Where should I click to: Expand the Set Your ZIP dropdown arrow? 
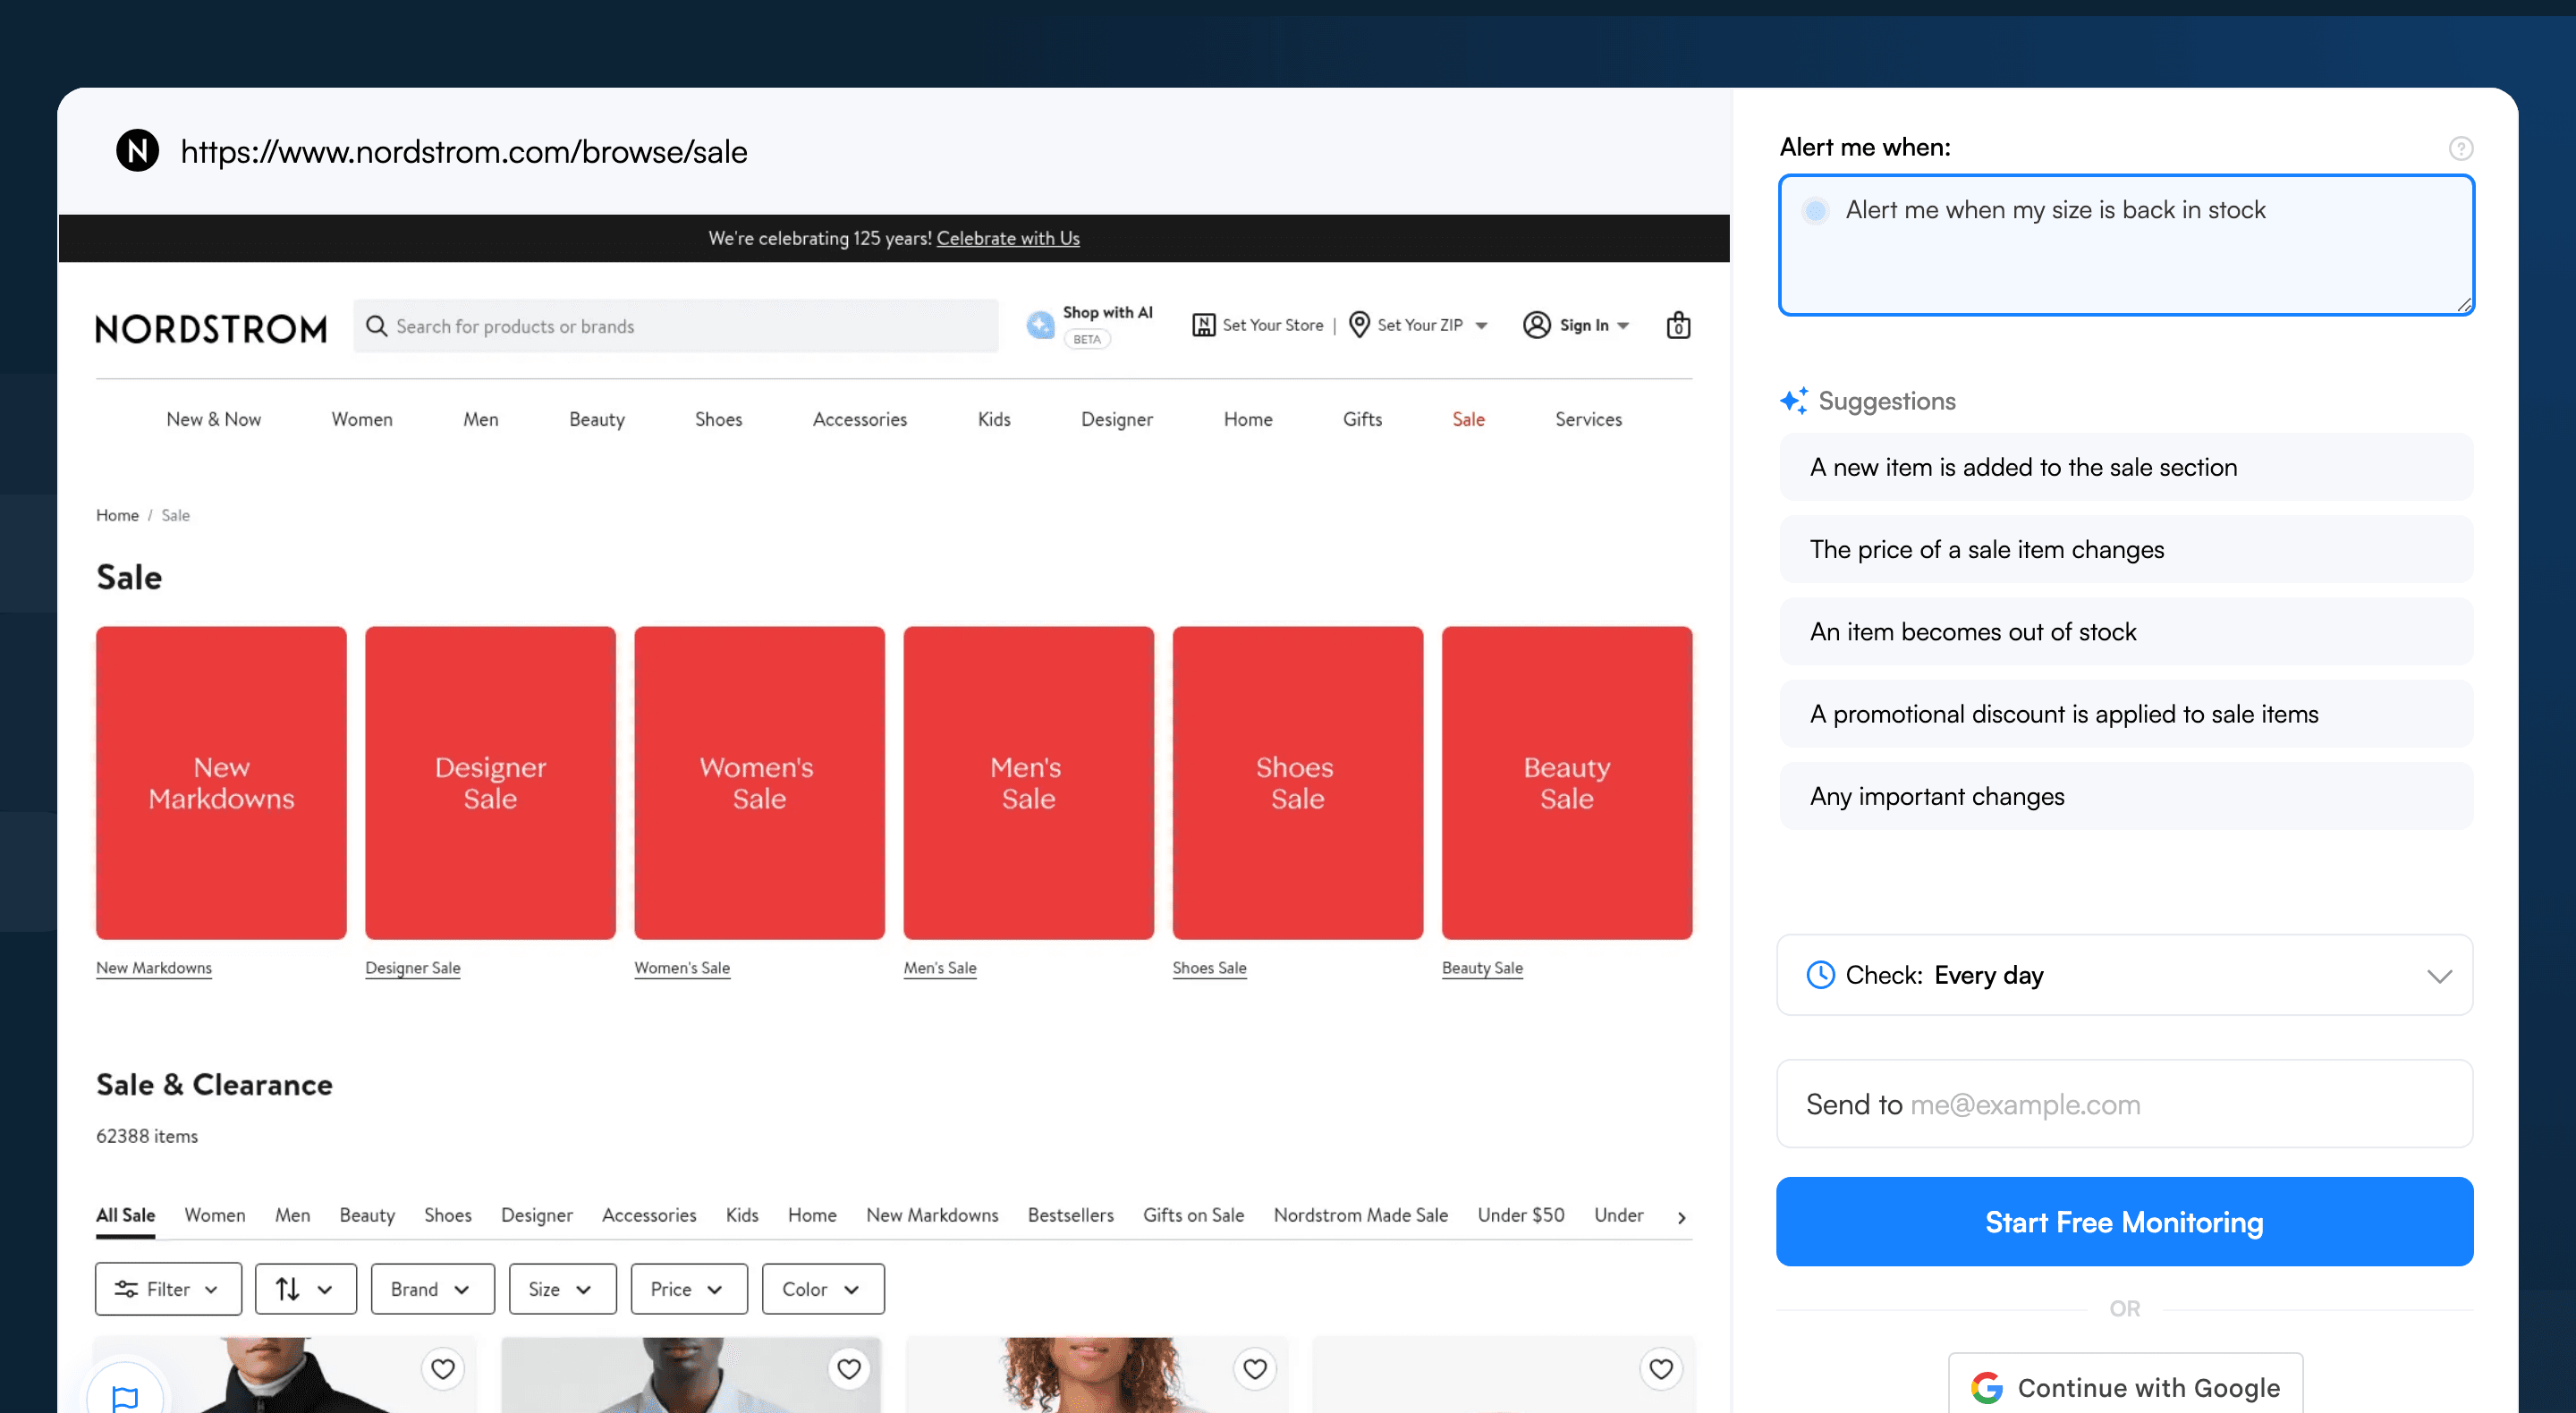click(x=1482, y=326)
